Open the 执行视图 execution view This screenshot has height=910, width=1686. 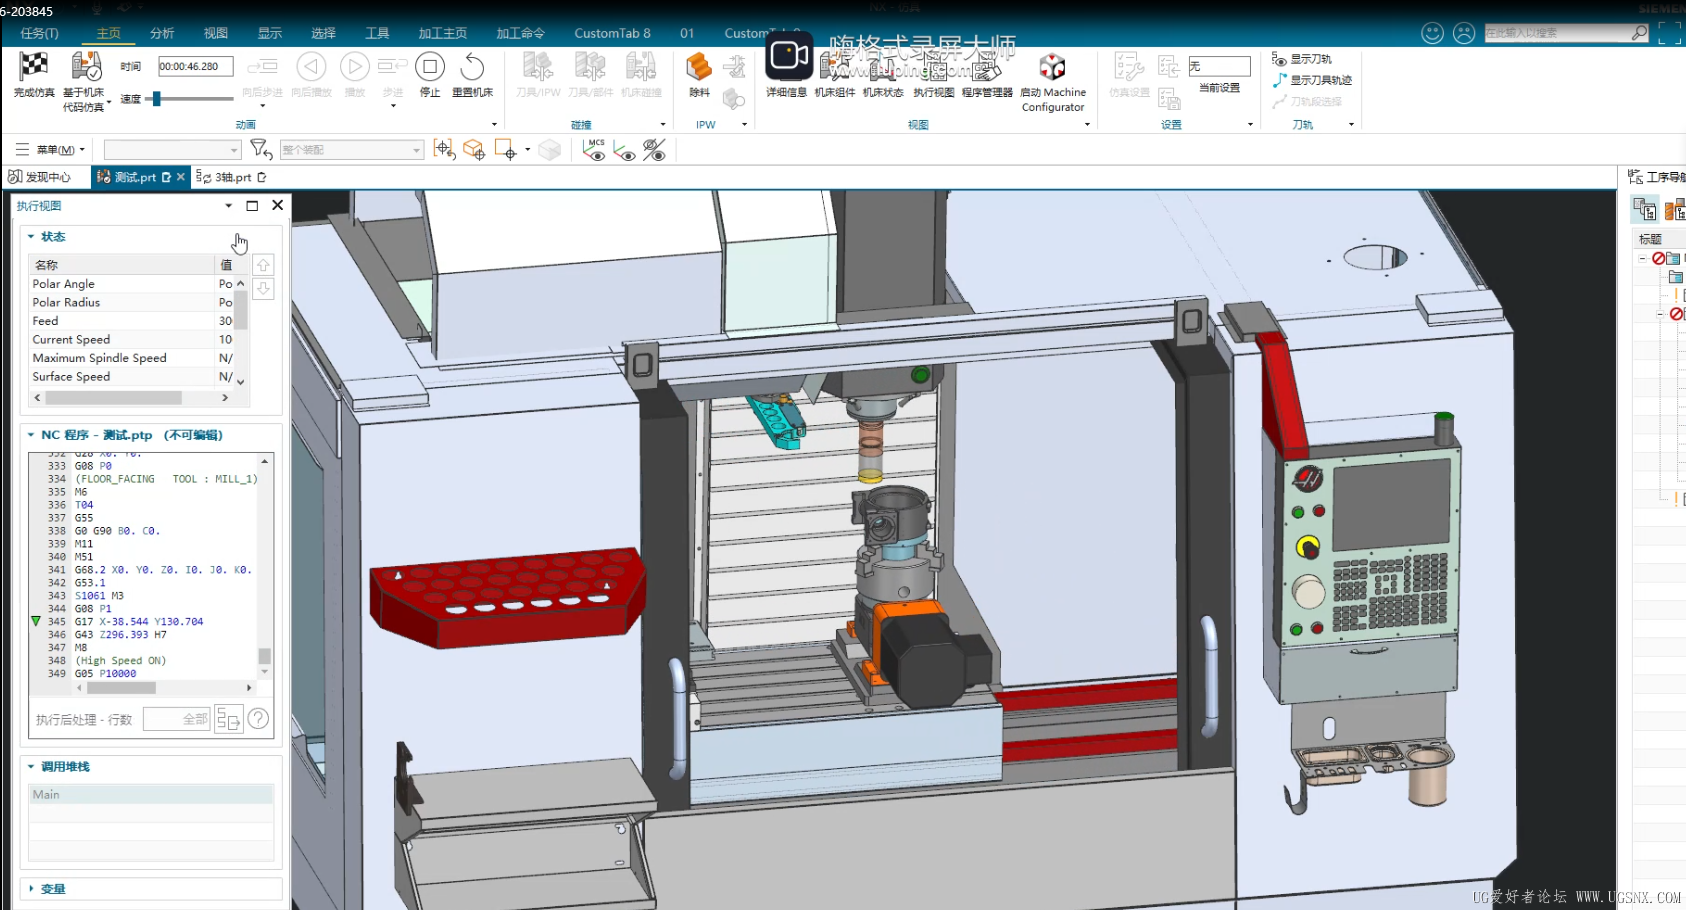coord(933,75)
